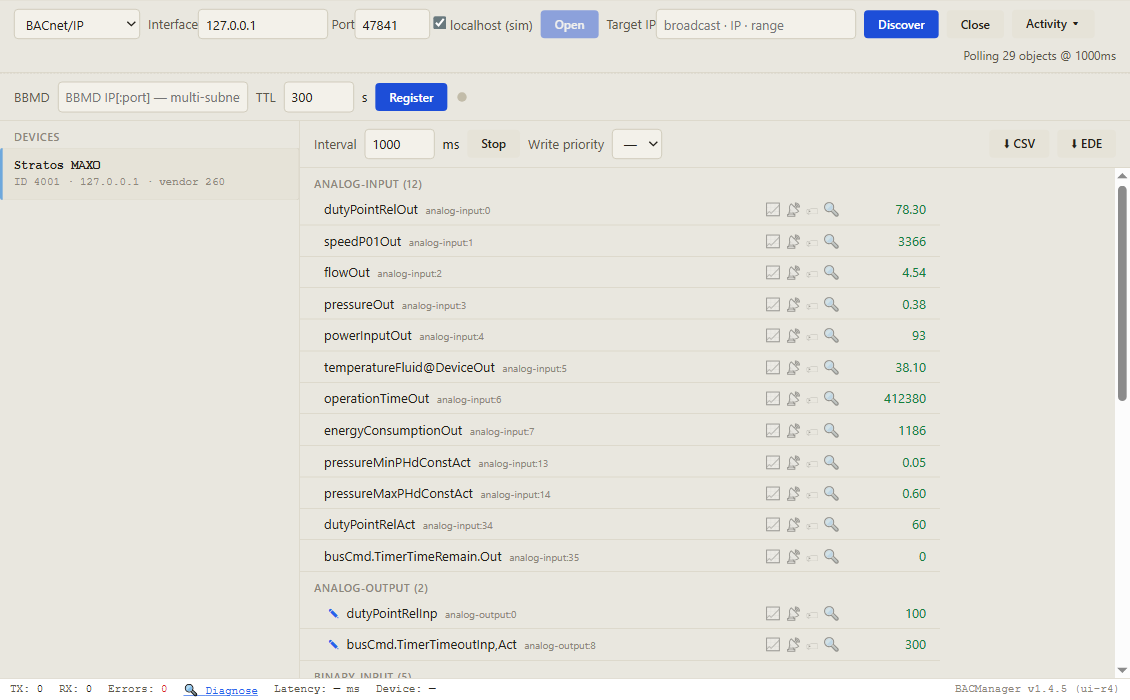Focus the TTL field
The height and width of the screenshot is (700, 1130).
[319, 97]
